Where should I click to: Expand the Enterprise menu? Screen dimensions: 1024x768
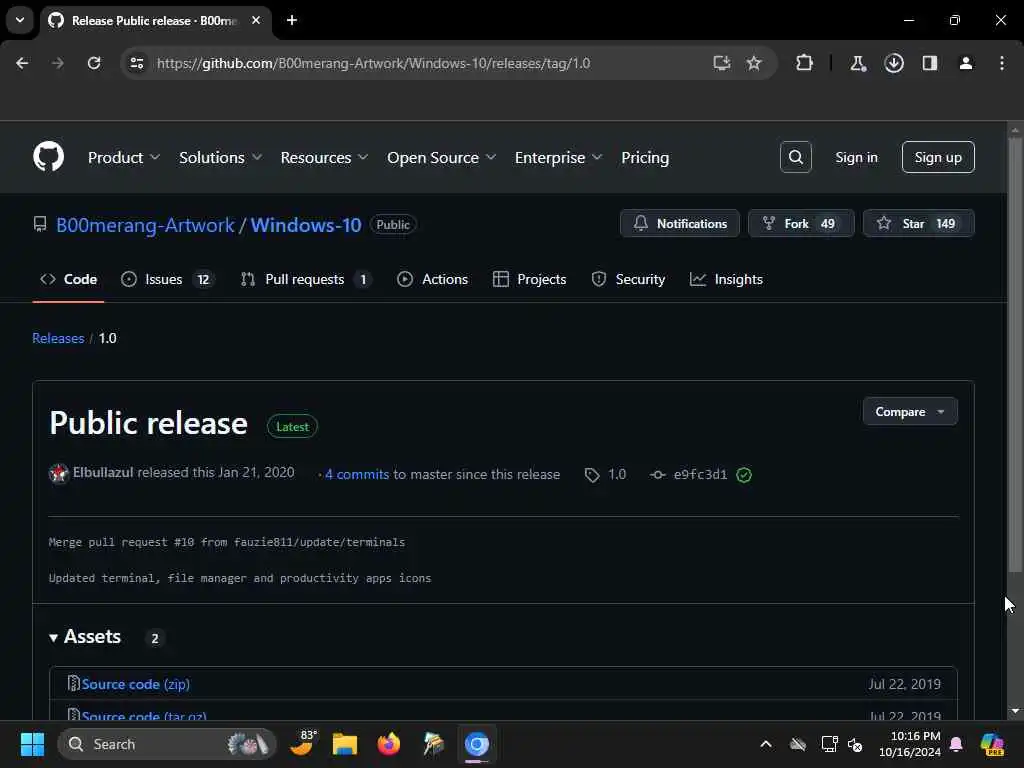pos(558,157)
